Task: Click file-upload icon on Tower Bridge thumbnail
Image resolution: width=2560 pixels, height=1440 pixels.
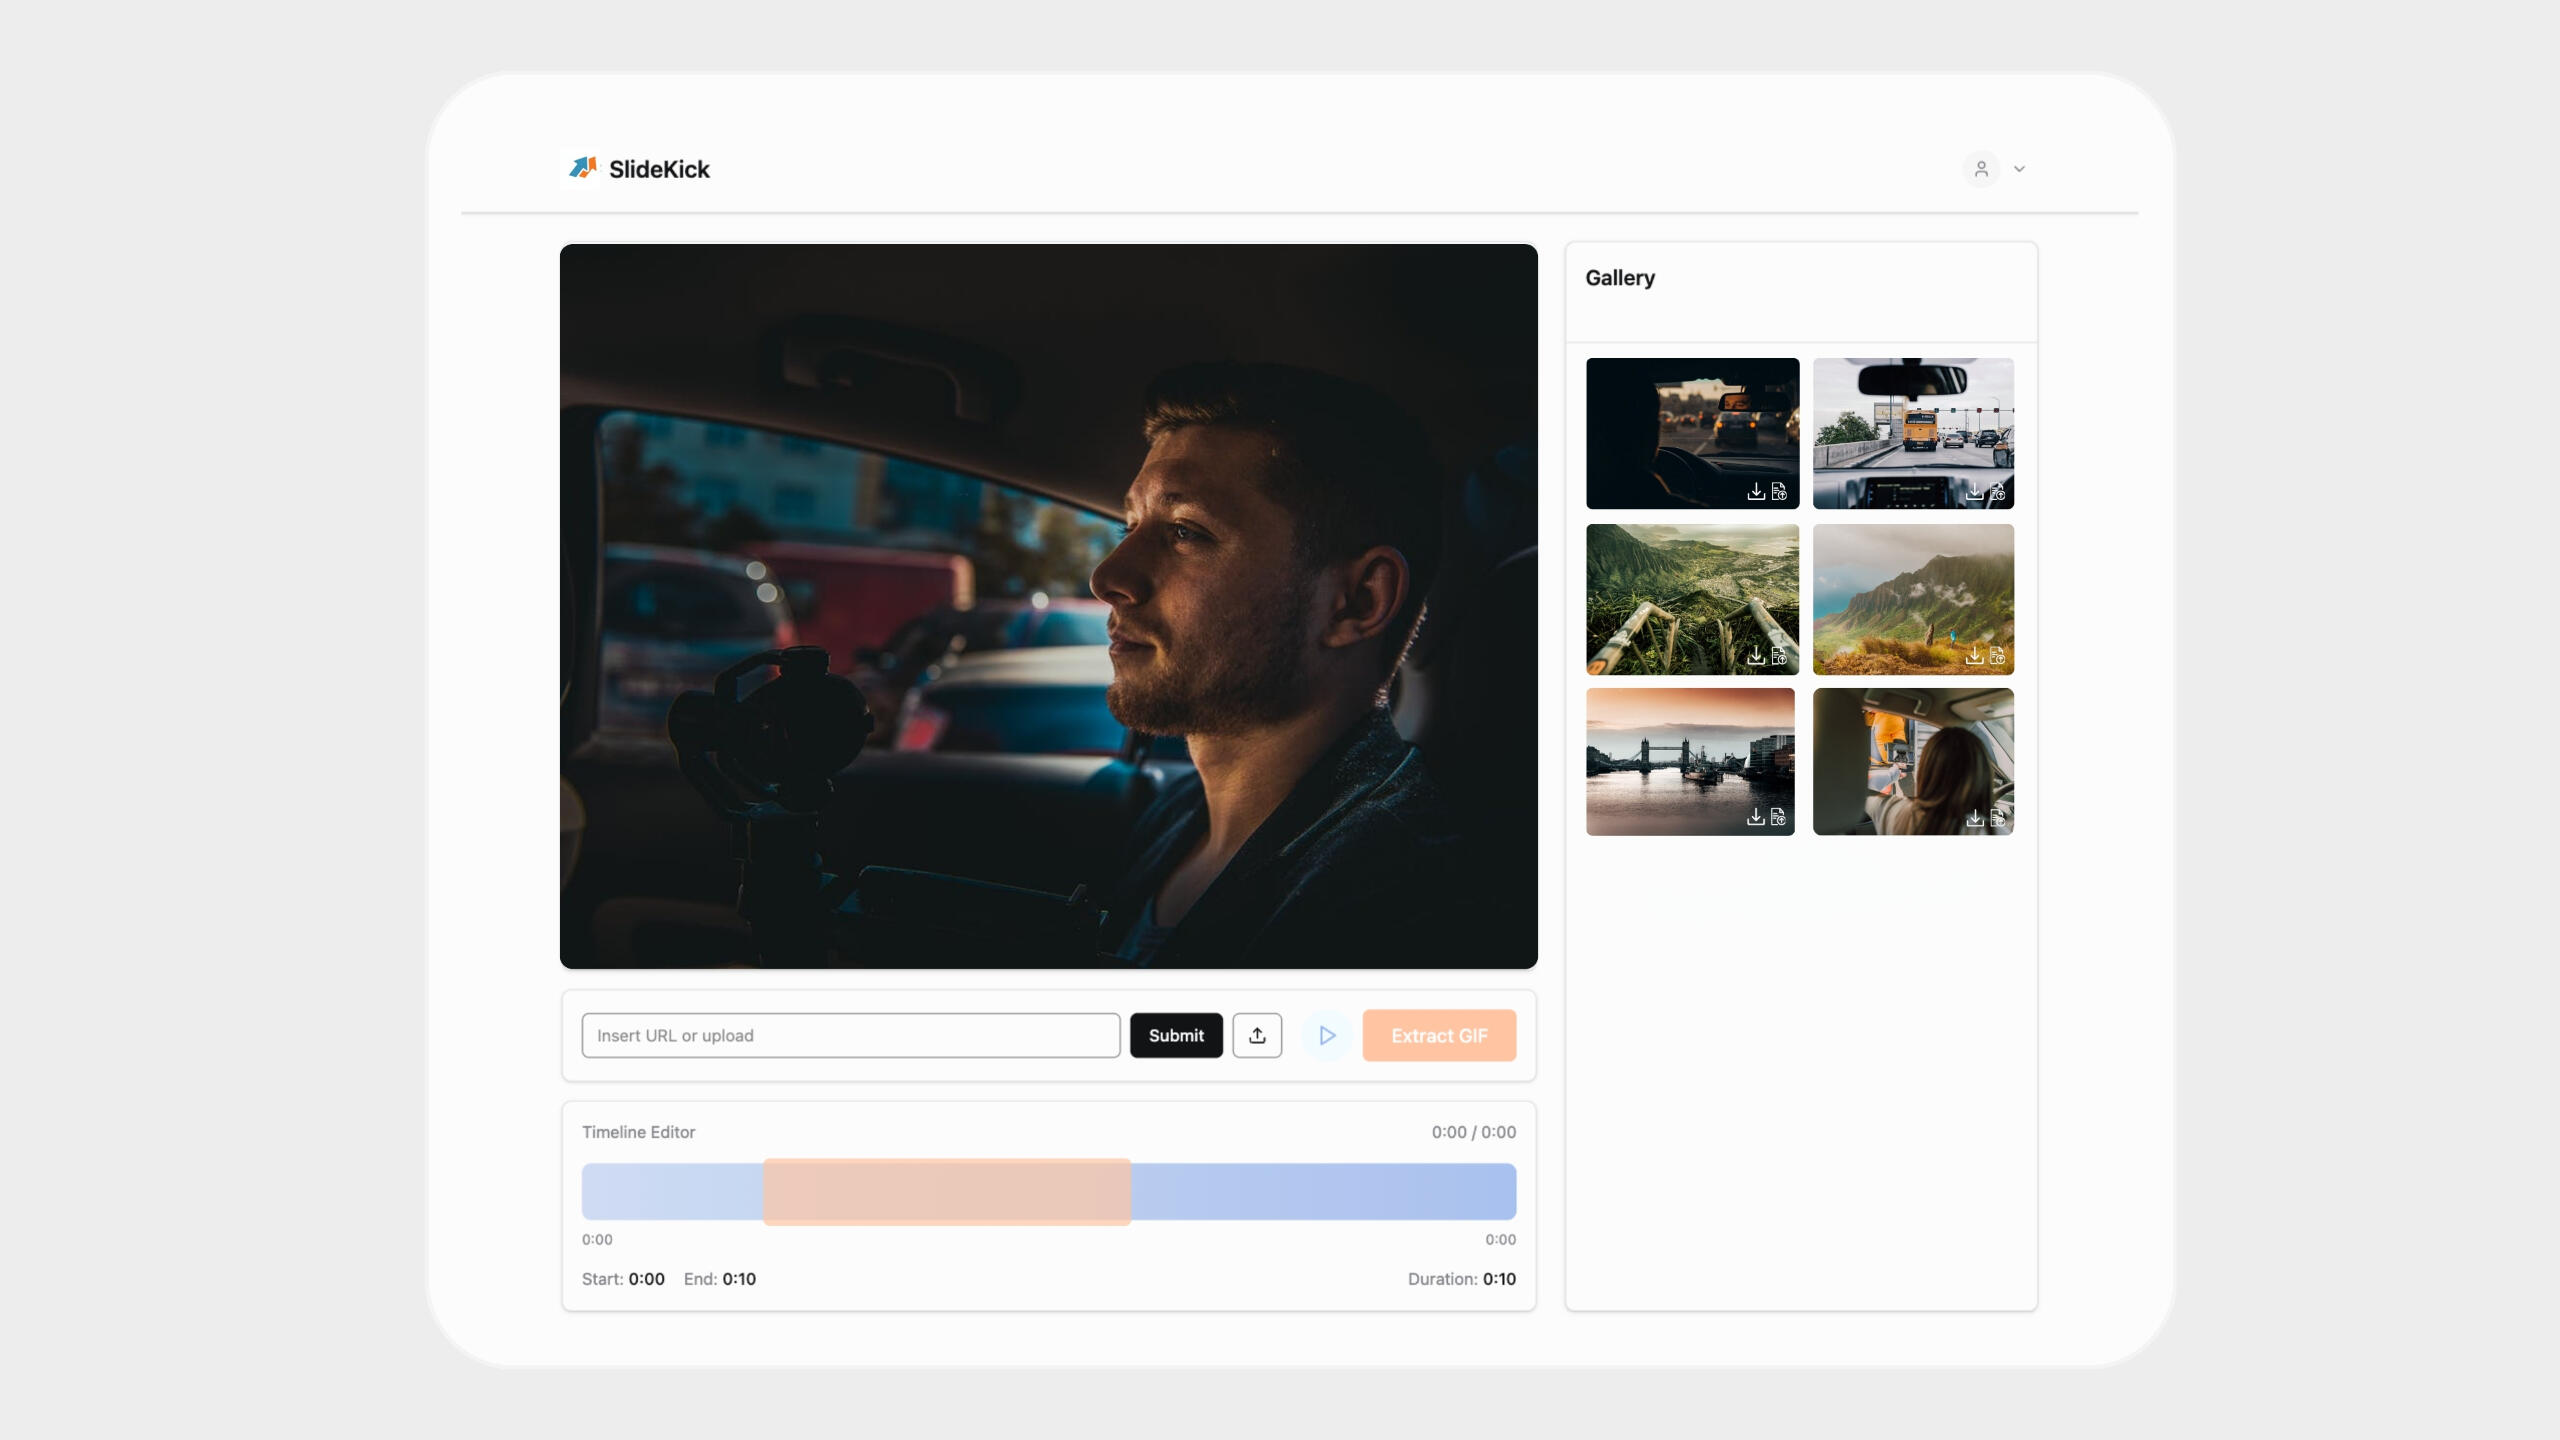Action: (x=1778, y=817)
